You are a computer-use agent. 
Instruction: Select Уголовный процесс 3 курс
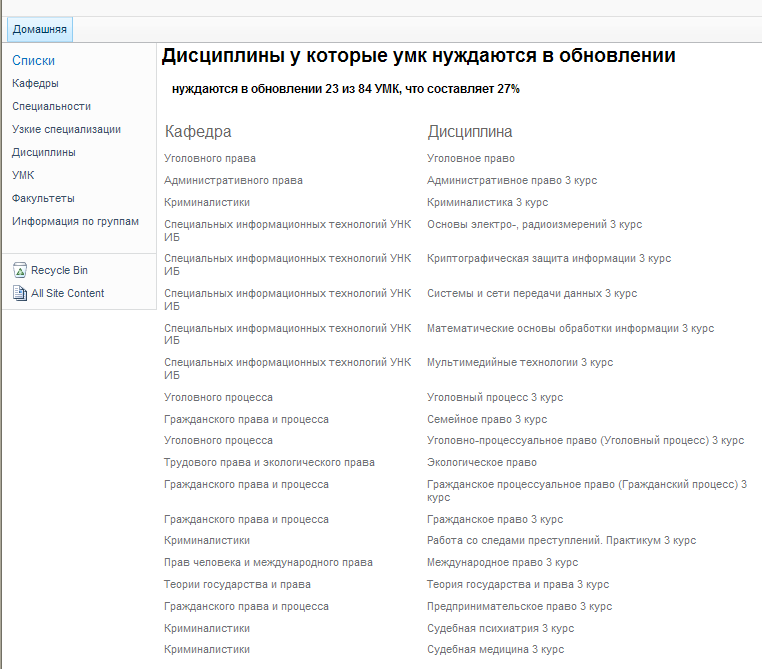pyautogui.click(x=495, y=397)
